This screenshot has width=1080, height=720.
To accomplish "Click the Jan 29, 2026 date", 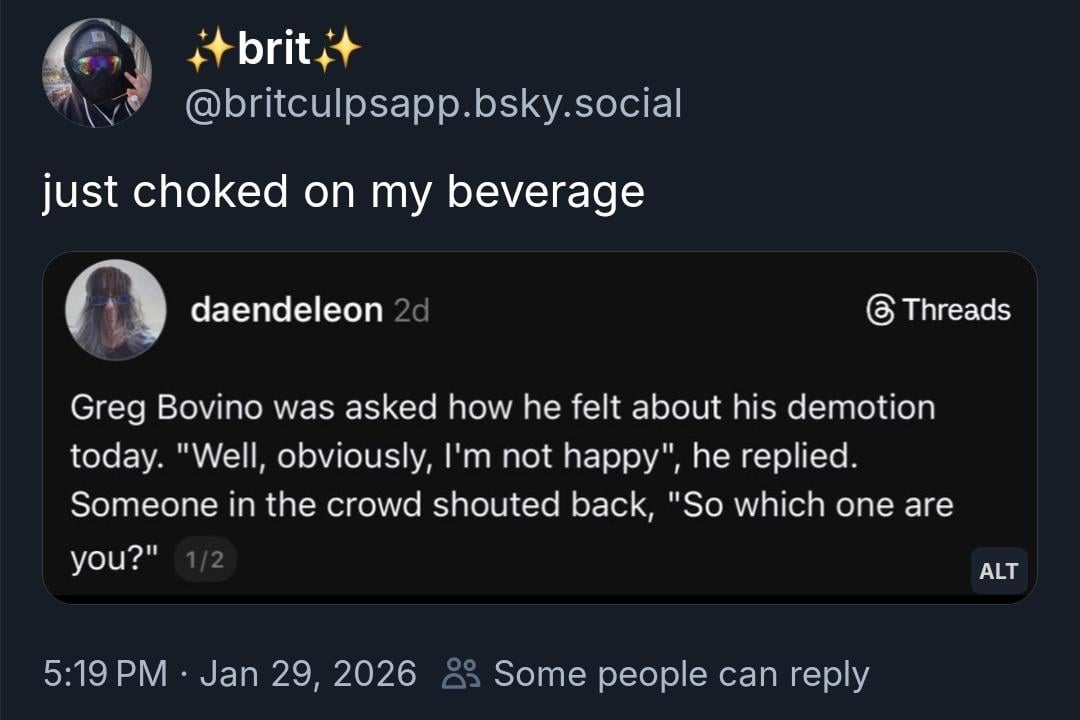I will click(x=308, y=673).
